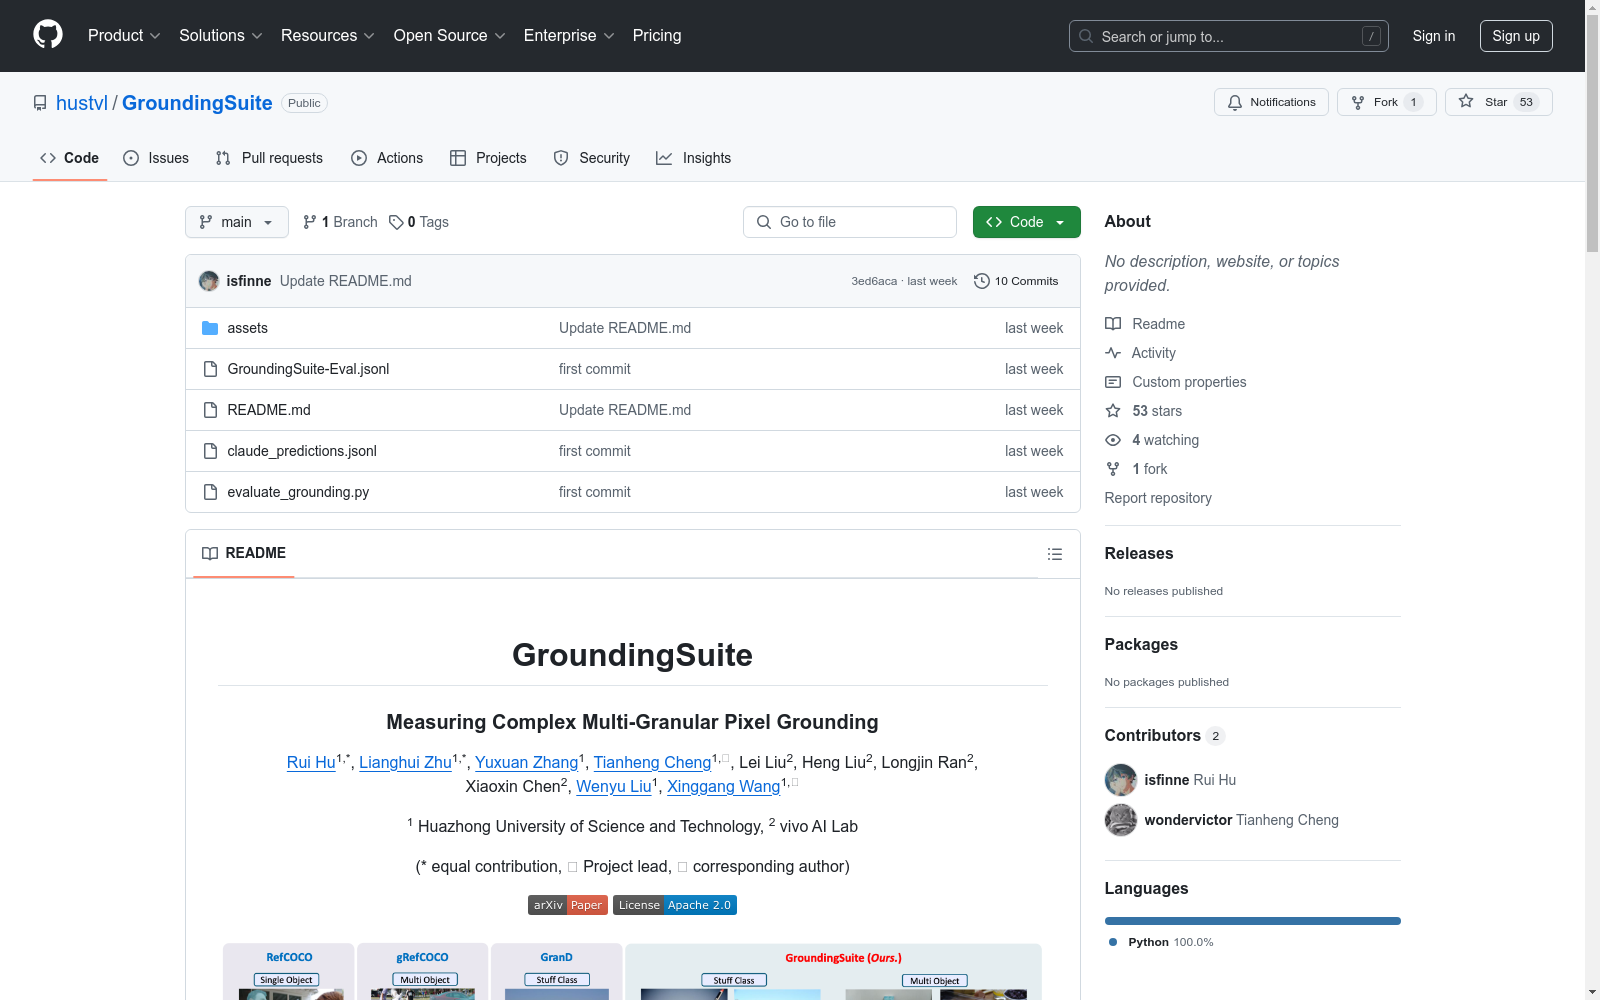This screenshot has height=1000, width=1600.
Task: Open the Releases heading link
Action: pyautogui.click(x=1139, y=553)
